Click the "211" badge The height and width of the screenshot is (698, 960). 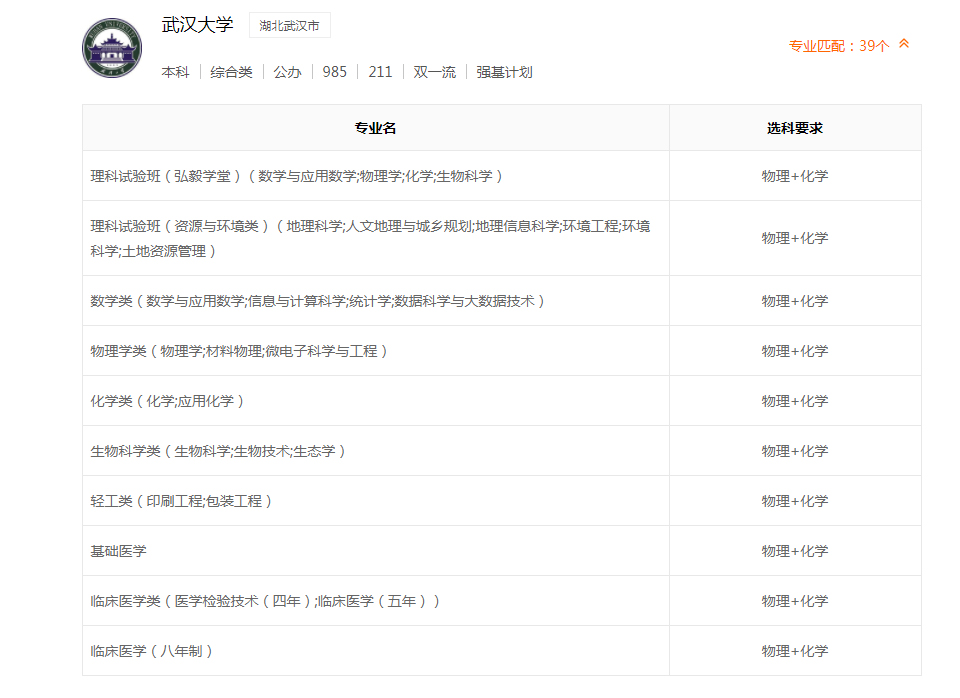[380, 72]
